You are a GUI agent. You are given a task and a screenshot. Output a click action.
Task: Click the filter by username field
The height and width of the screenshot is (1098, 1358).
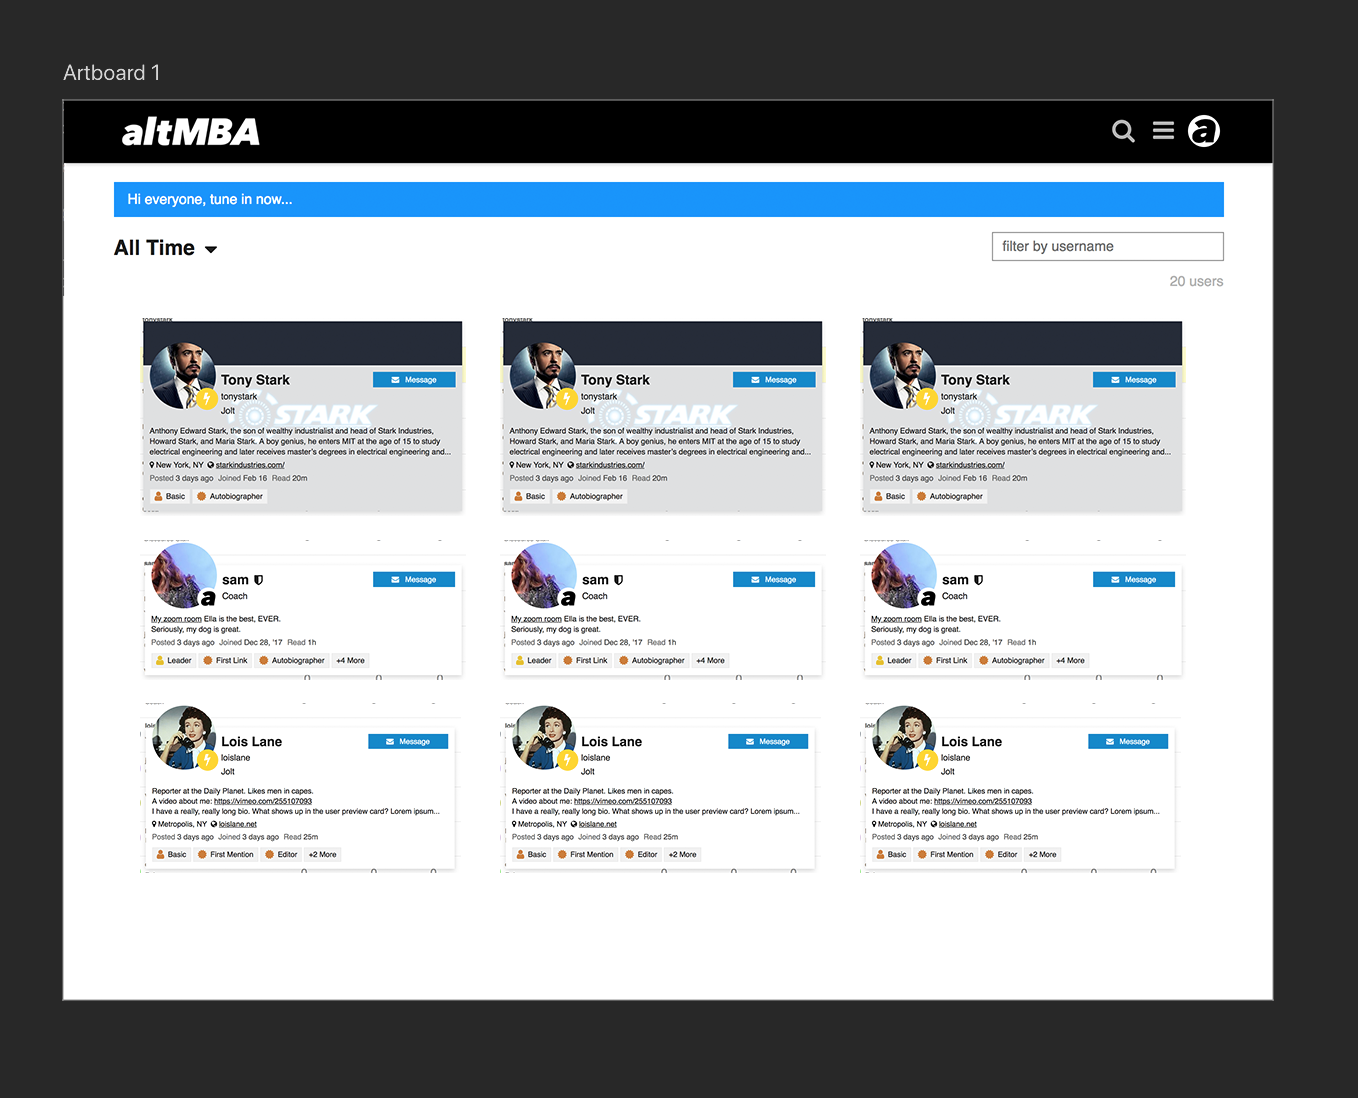pos(1107,246)
